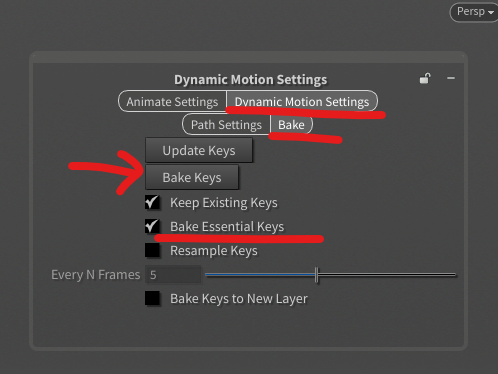Switch to the Animate Settings tab
This screenshot has width=498, height=374.
point(172,101)
